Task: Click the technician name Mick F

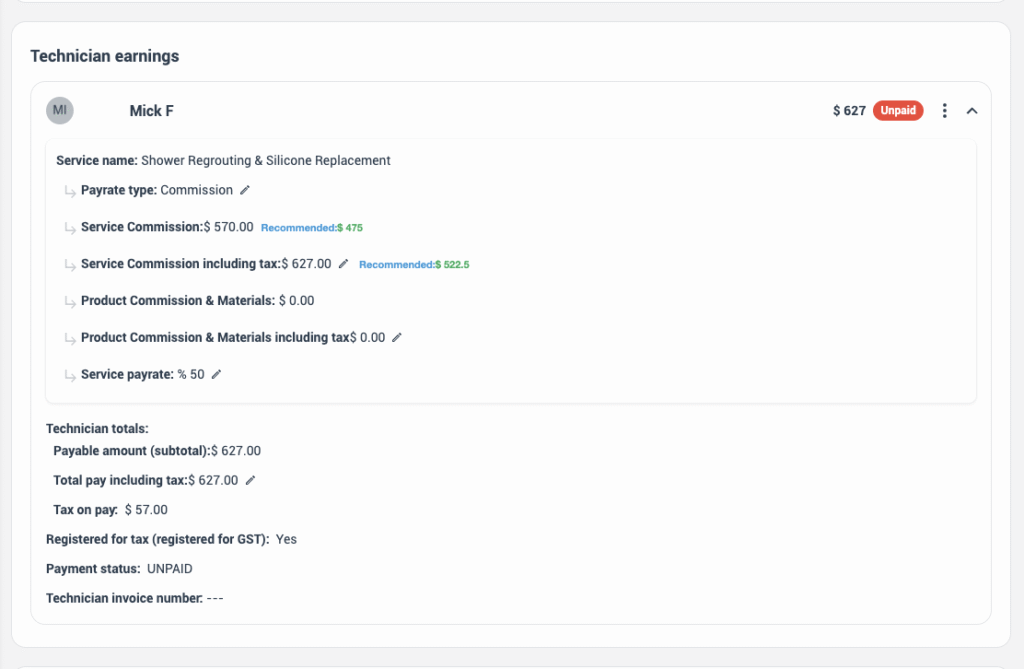Action: click(151, 111)
